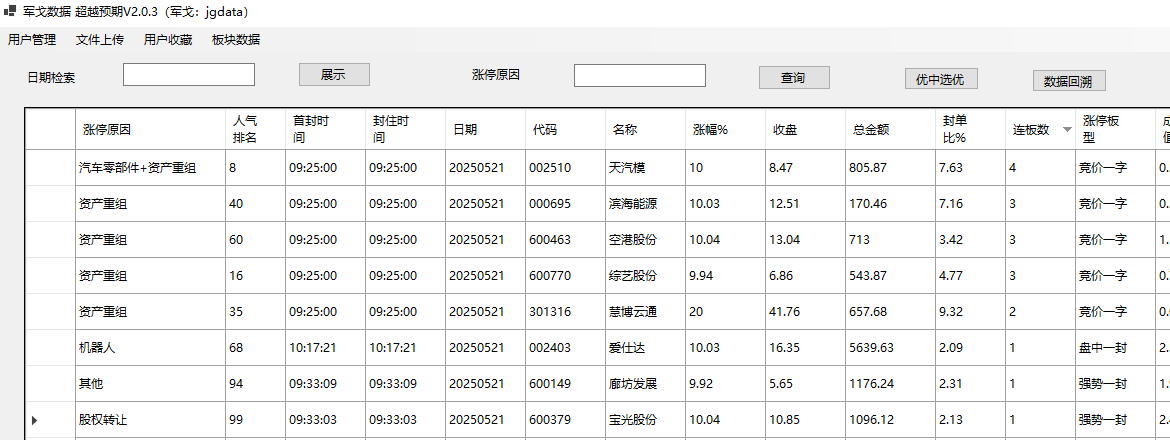Focus the 日期检索 input field

189,75
